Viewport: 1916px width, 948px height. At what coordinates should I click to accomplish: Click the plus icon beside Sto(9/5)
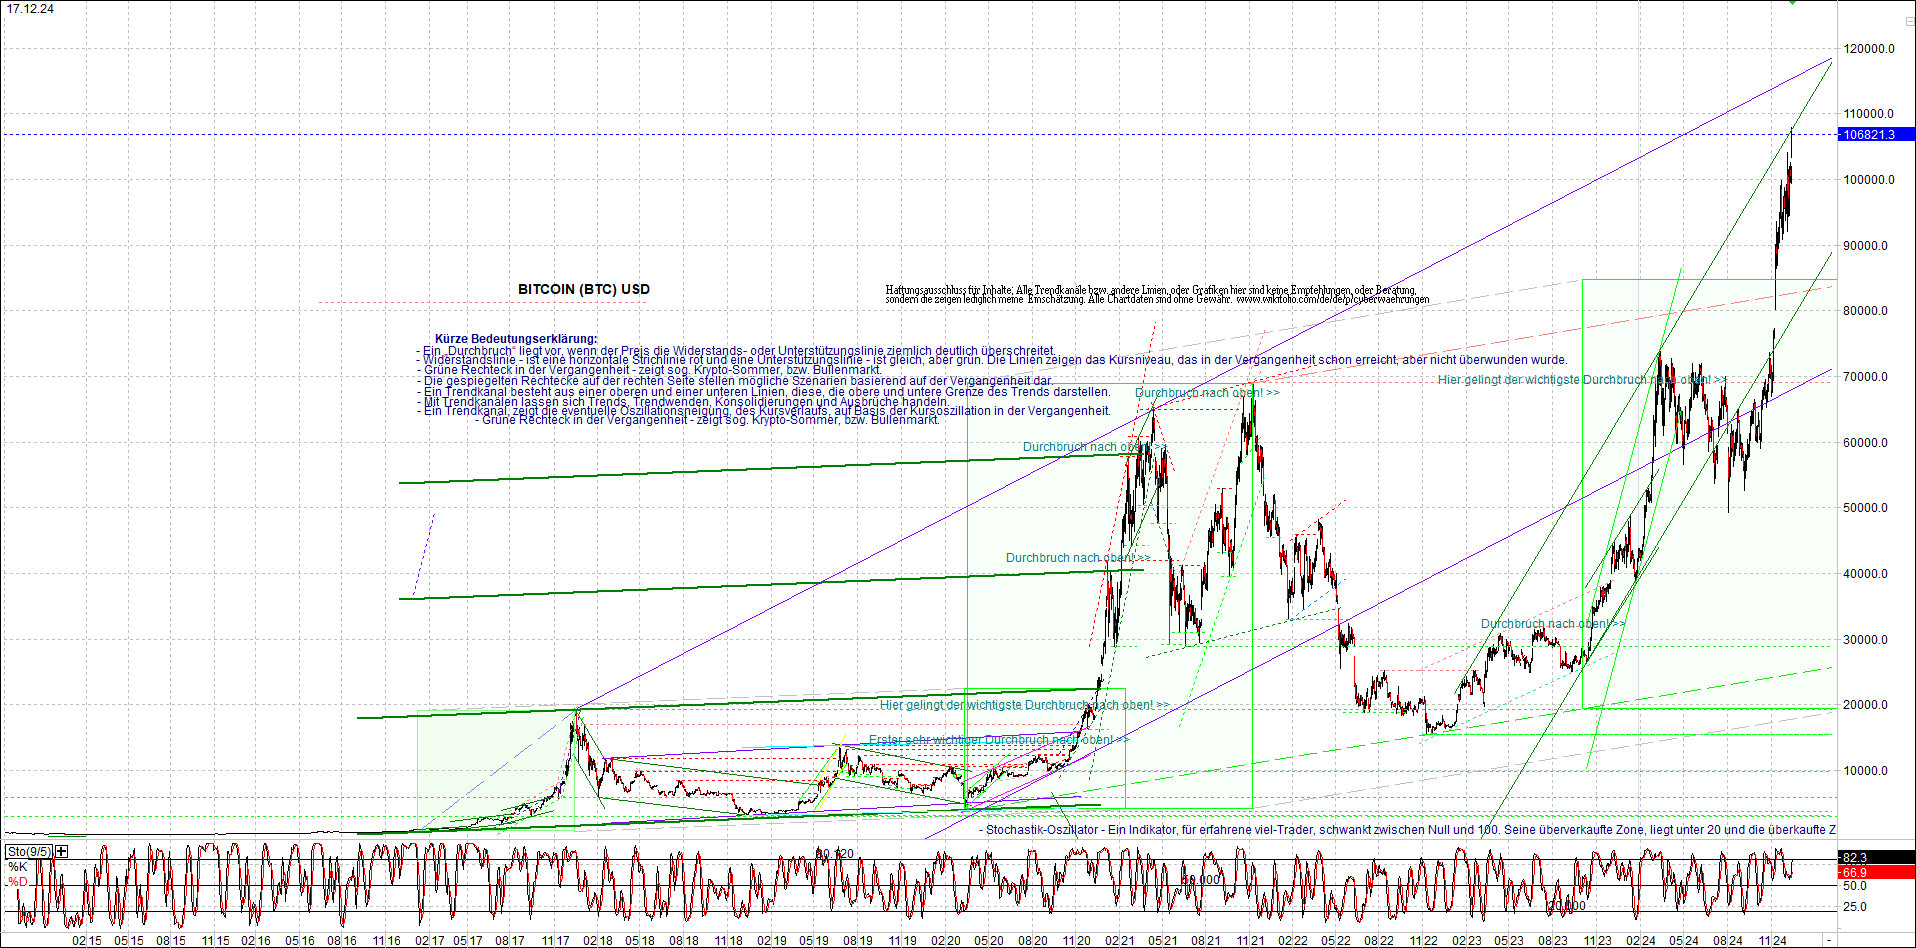[62, 851]
